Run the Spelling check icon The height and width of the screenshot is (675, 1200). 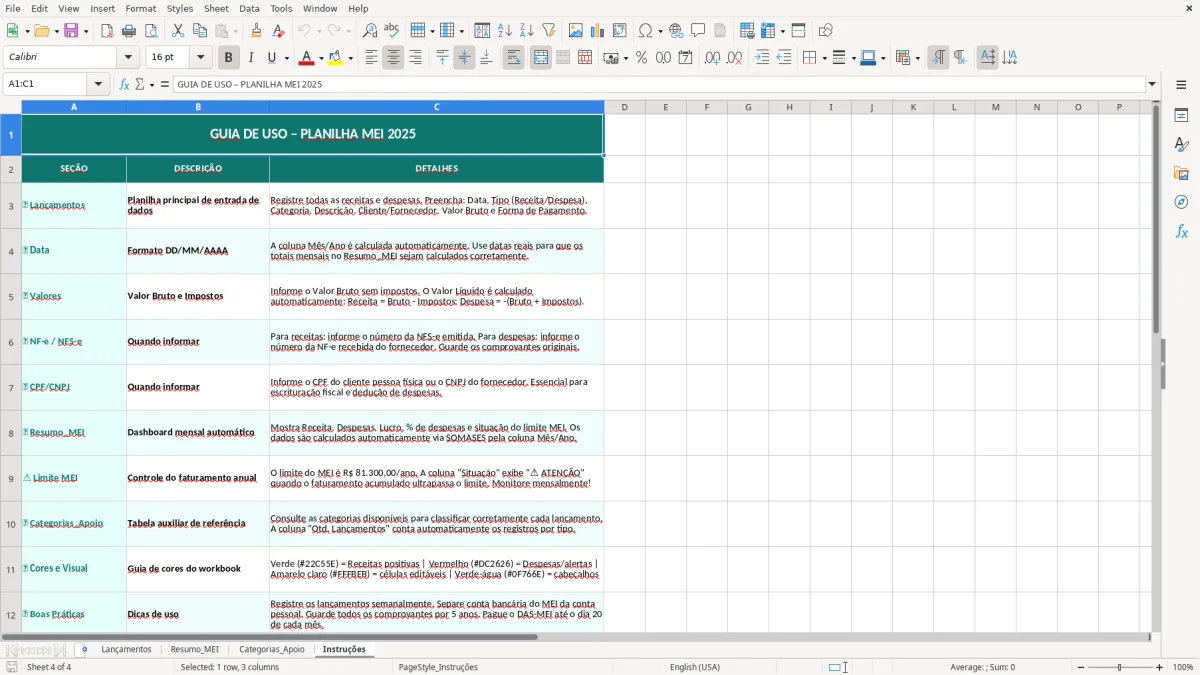coord(392,31)
